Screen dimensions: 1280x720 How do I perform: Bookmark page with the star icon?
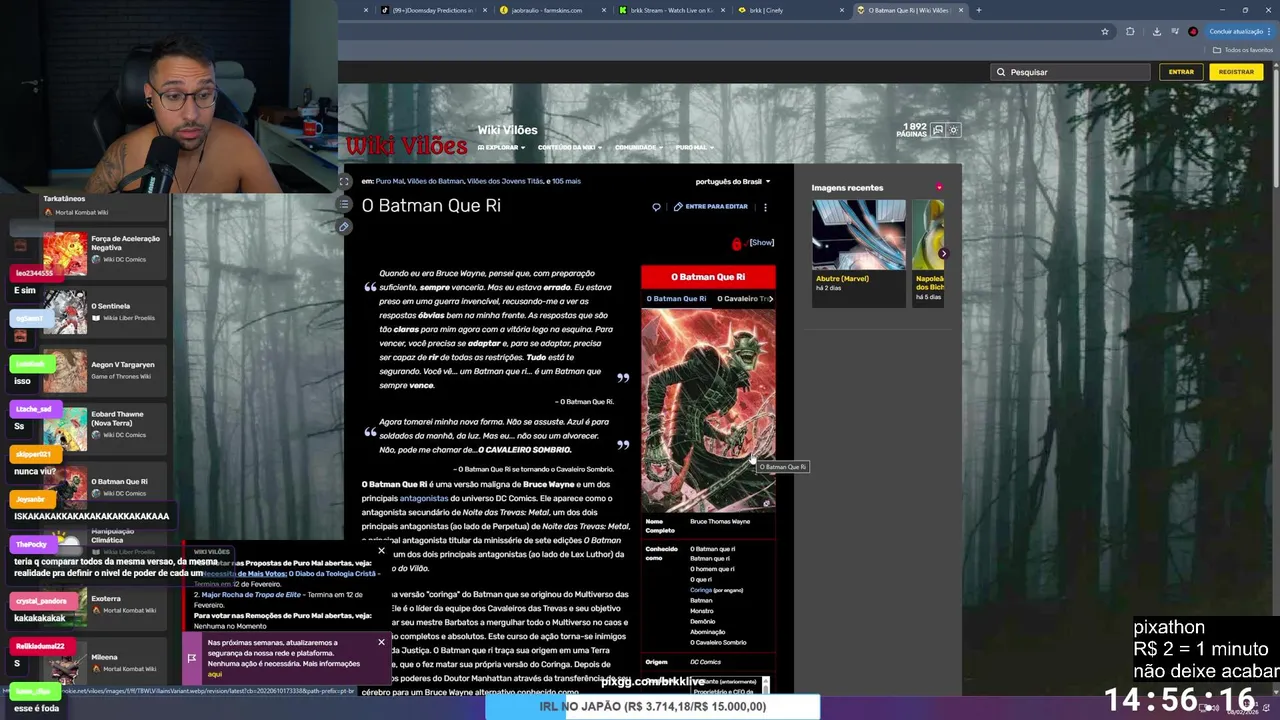(x=1104, y=31)
